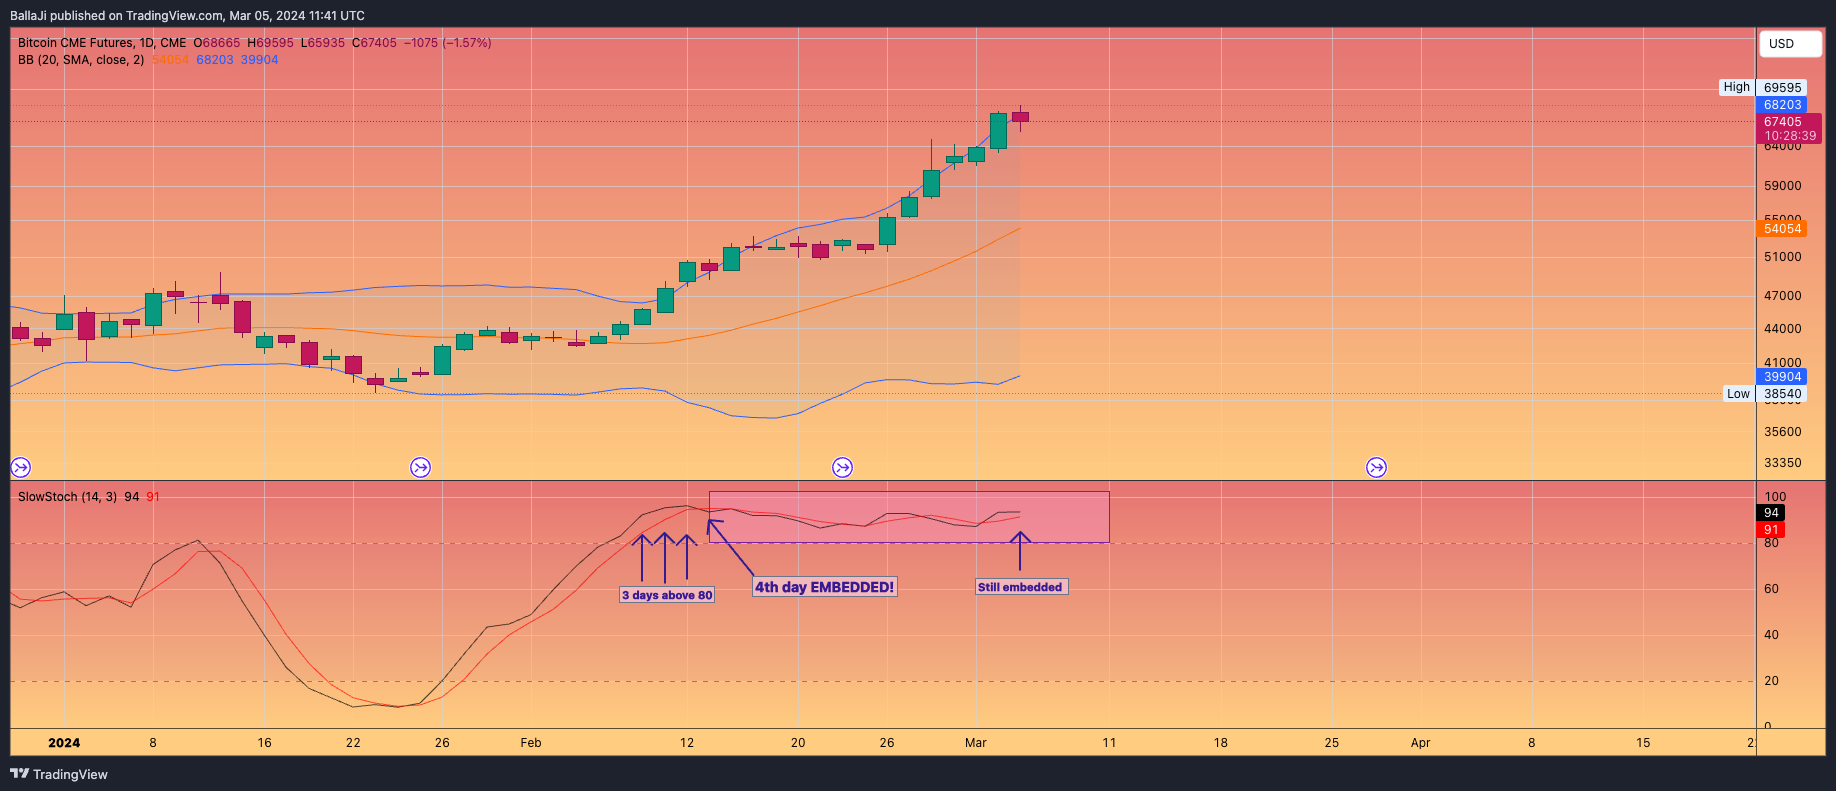Click the Feb label on the time axis
The width and height of the screenshot is (1836, 791).
(x=531, y=743)
